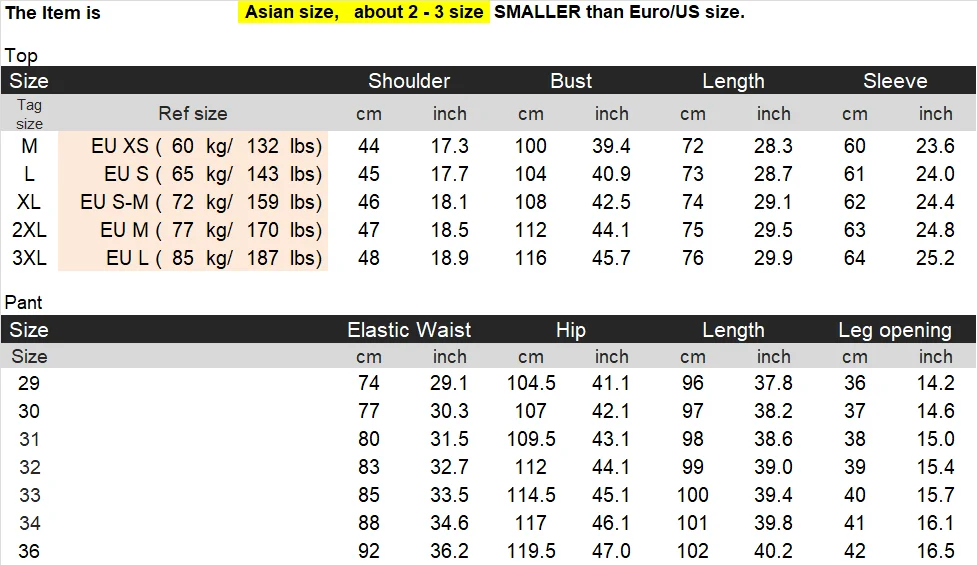
Task: Select the Shoulder column header in Top table
Action: [409, 81]
